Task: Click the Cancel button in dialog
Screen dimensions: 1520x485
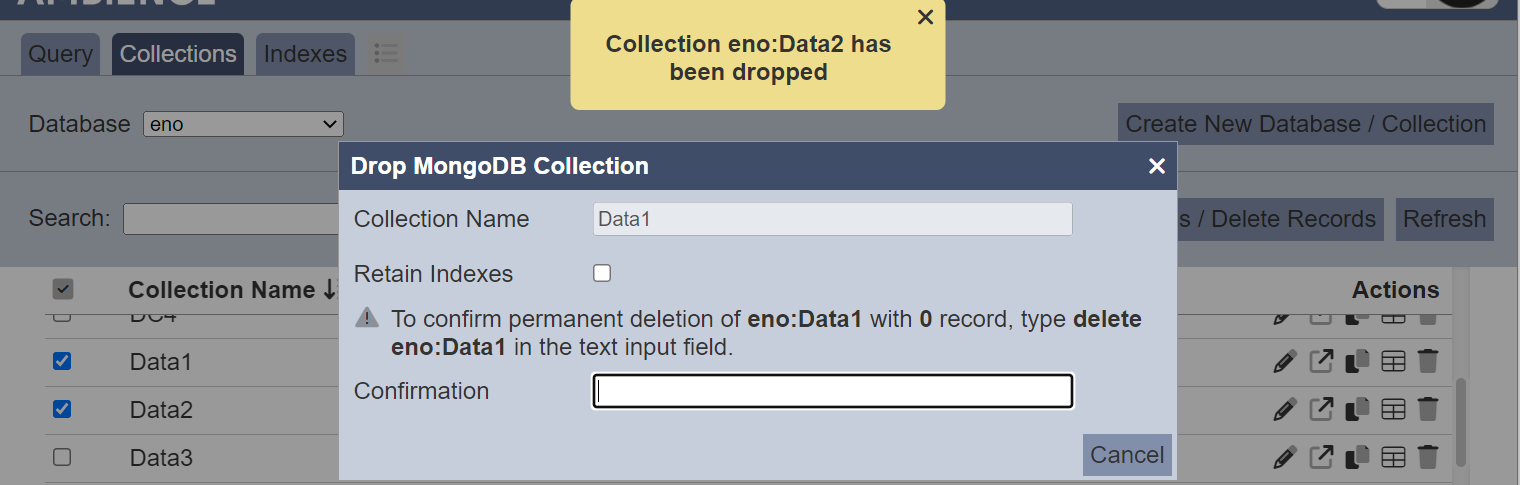Action: (1127, 455)
